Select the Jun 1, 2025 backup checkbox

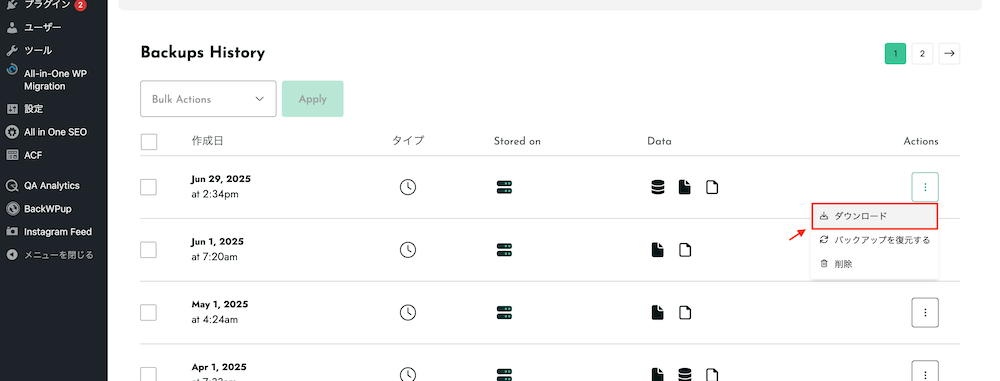149,250
